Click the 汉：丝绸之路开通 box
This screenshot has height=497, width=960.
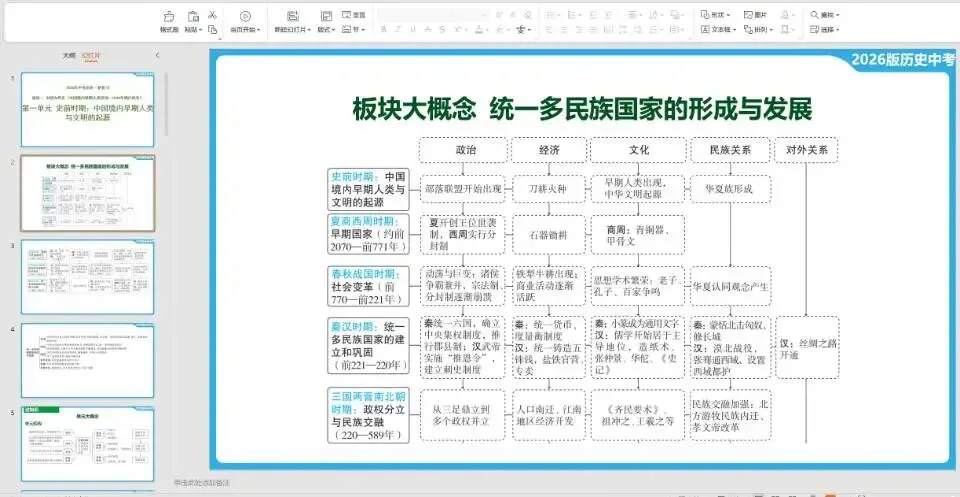807,347
